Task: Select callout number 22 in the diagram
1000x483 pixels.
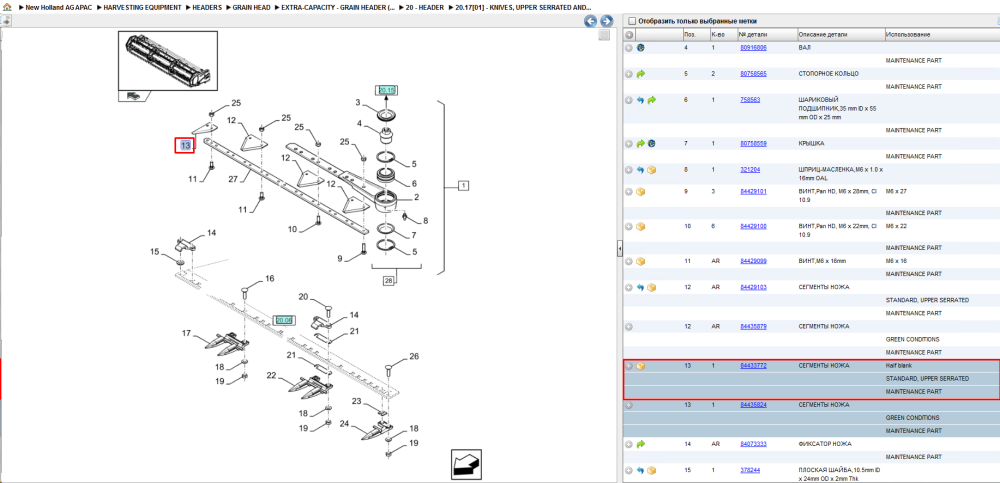Action: tap(271, 376)
